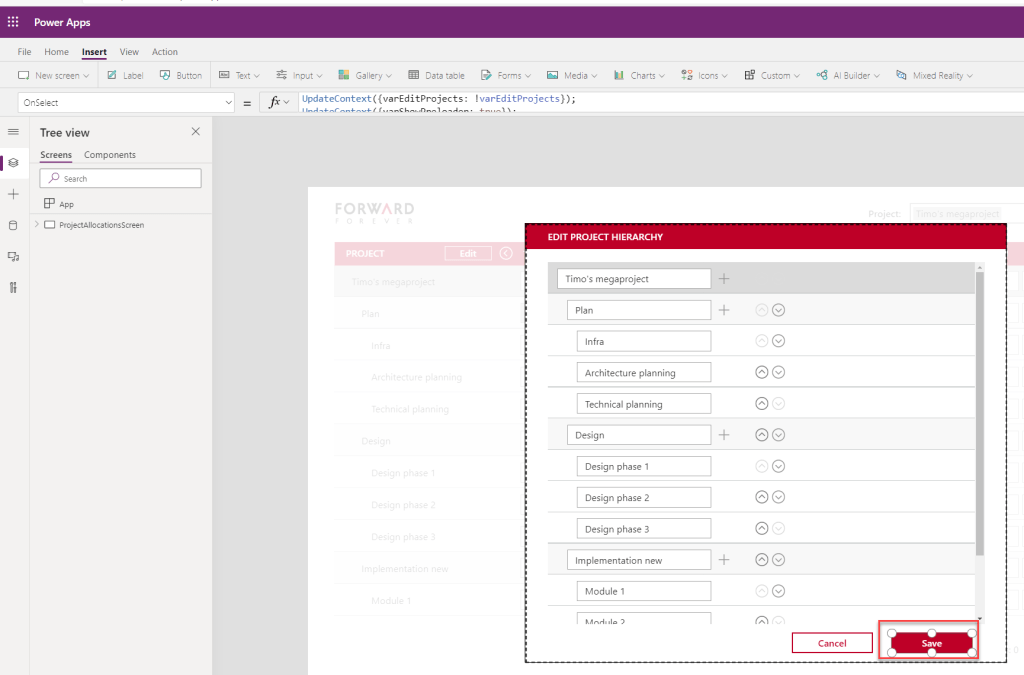Add child under Timo's megaproject
This screenshot has width=1024, height=675.
coord(724,279)
